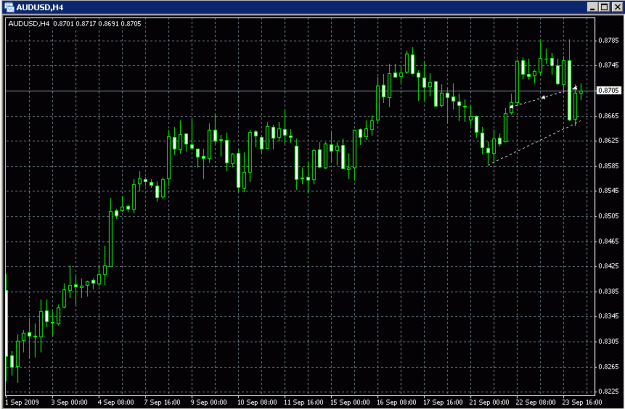Click the 0.8585 price axis label
Image resolution: width=625 pixels, height=409 pixels.
[x=609, y=166]
